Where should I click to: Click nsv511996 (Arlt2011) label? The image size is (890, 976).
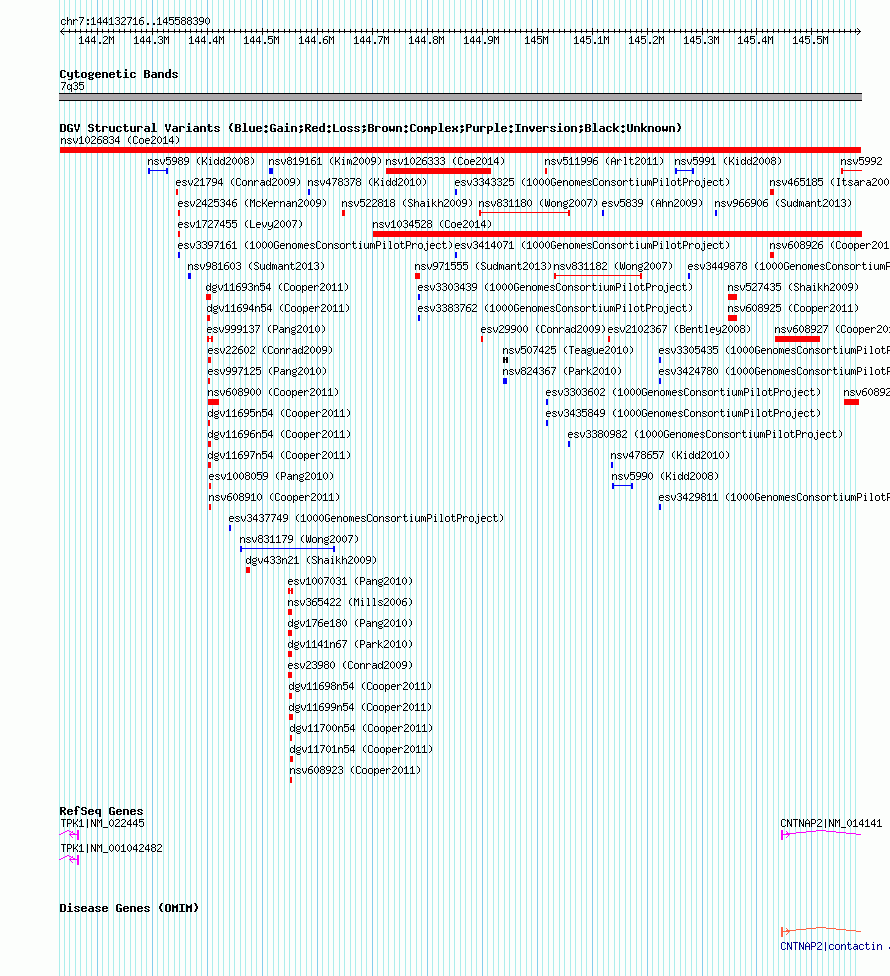coord(604,161)
